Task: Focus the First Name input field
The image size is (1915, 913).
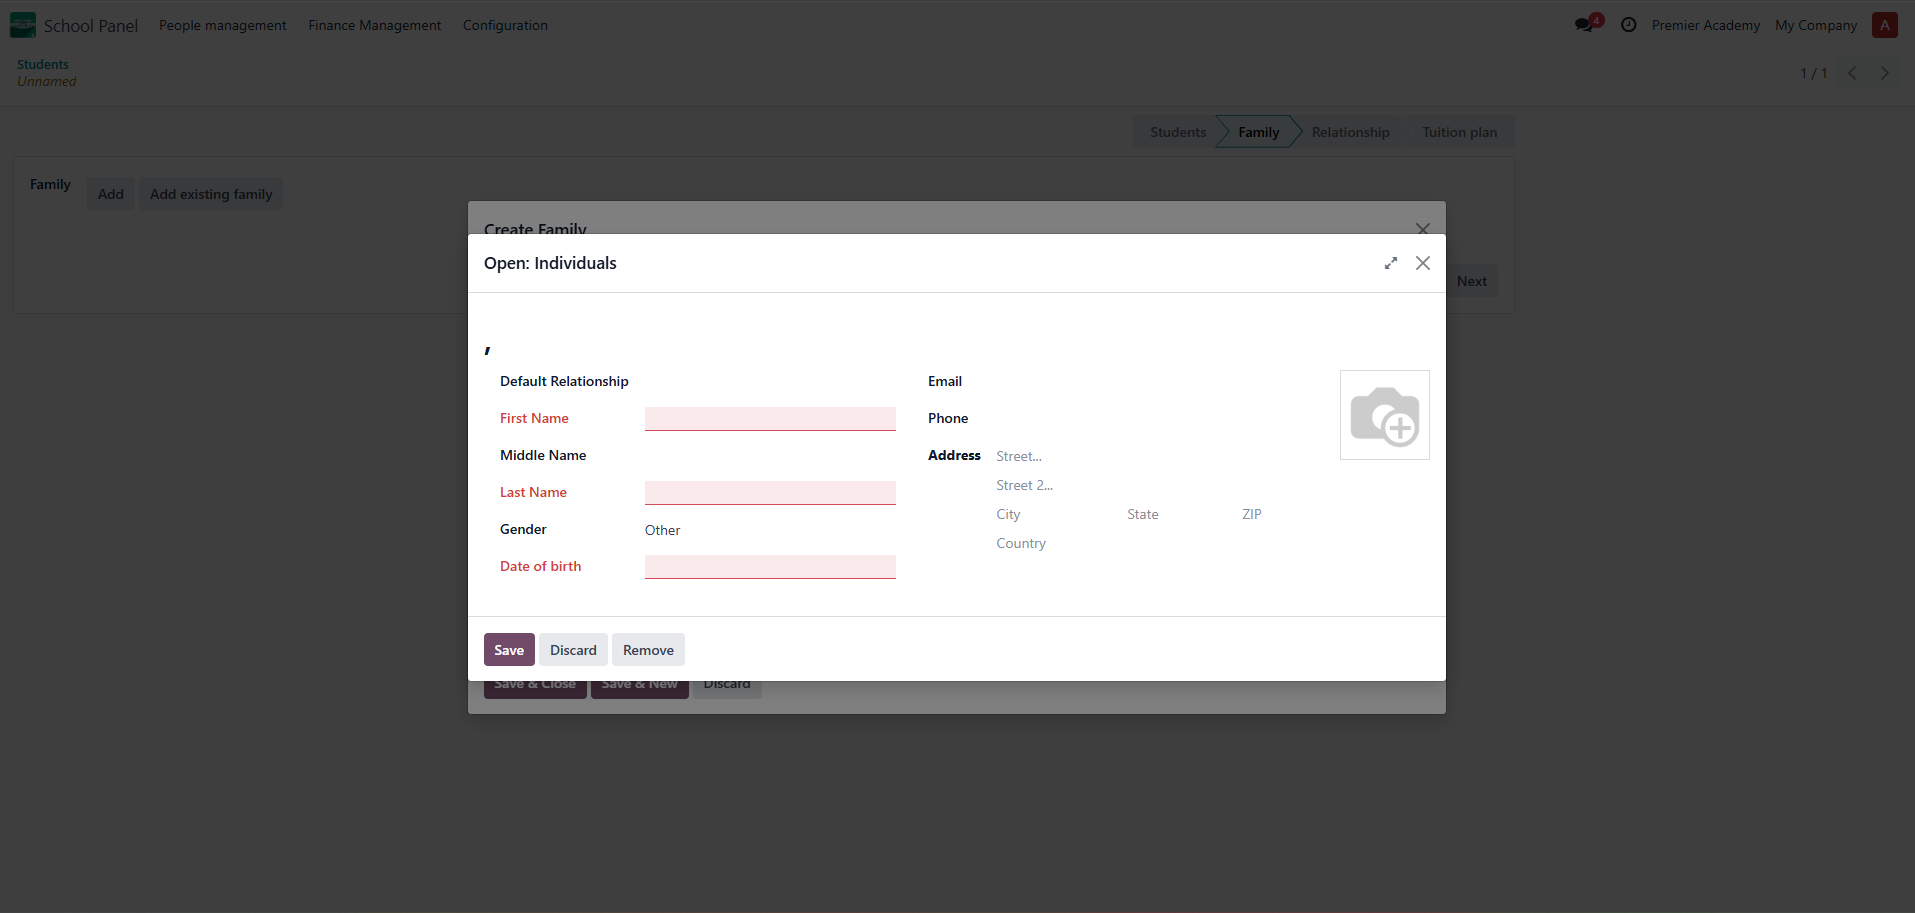Action: [769, 418]
